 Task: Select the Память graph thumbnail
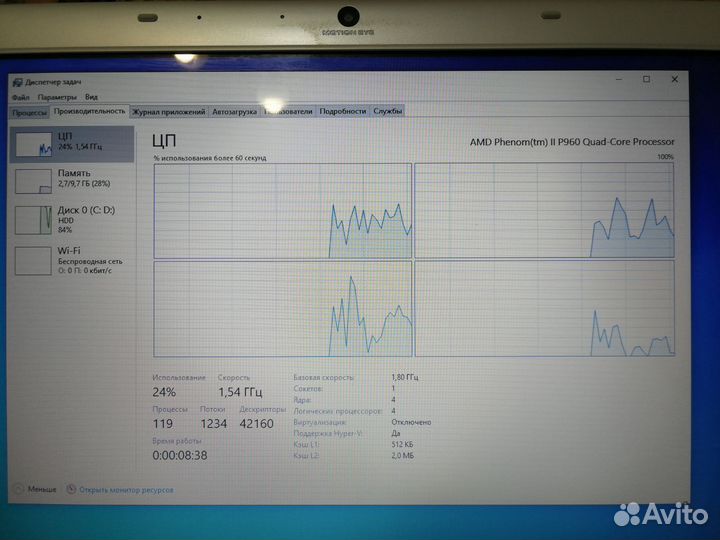(x=33, y=181)
